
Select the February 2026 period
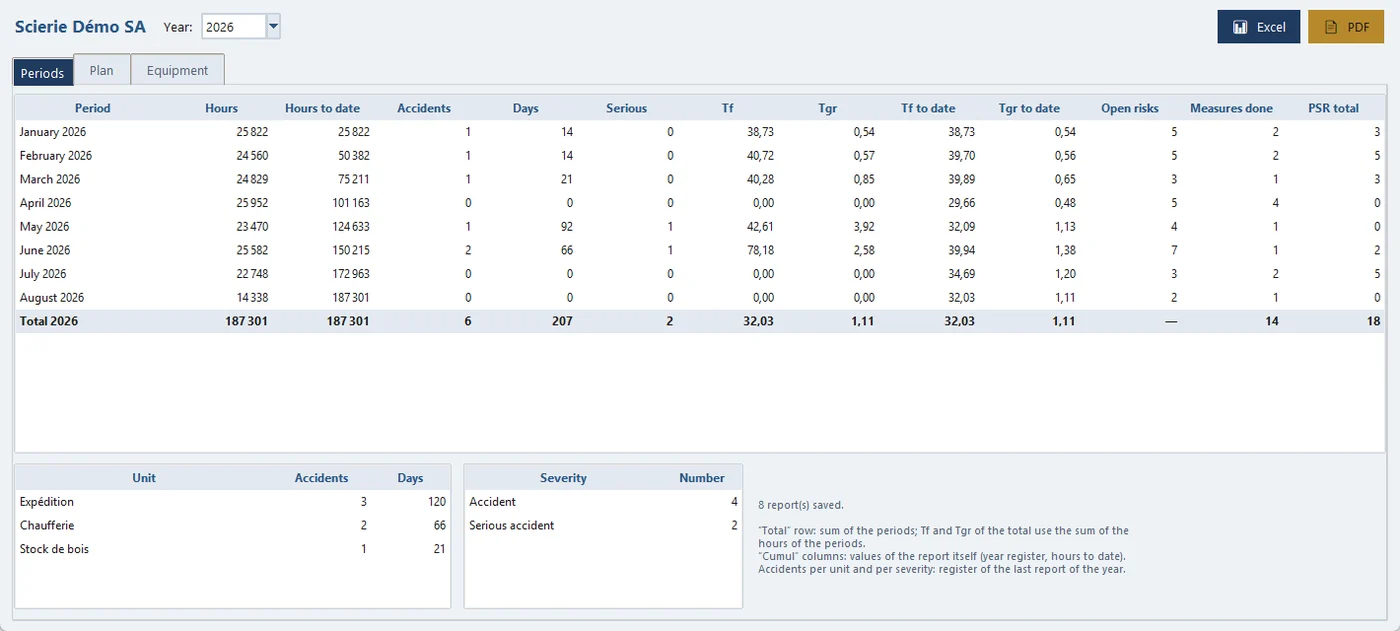(x=699, y=156)
